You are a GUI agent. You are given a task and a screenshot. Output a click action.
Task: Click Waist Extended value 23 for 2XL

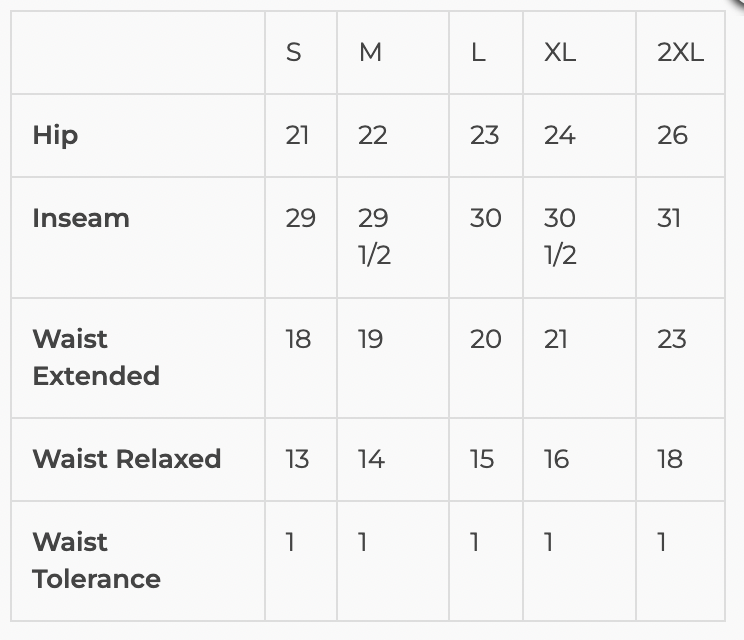tap(672, 339)
